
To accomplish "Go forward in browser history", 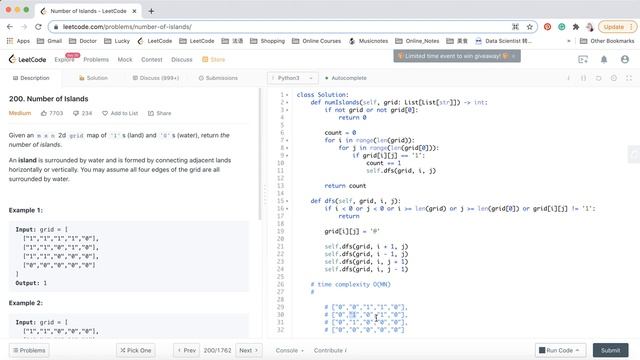I will pos(24,27).
